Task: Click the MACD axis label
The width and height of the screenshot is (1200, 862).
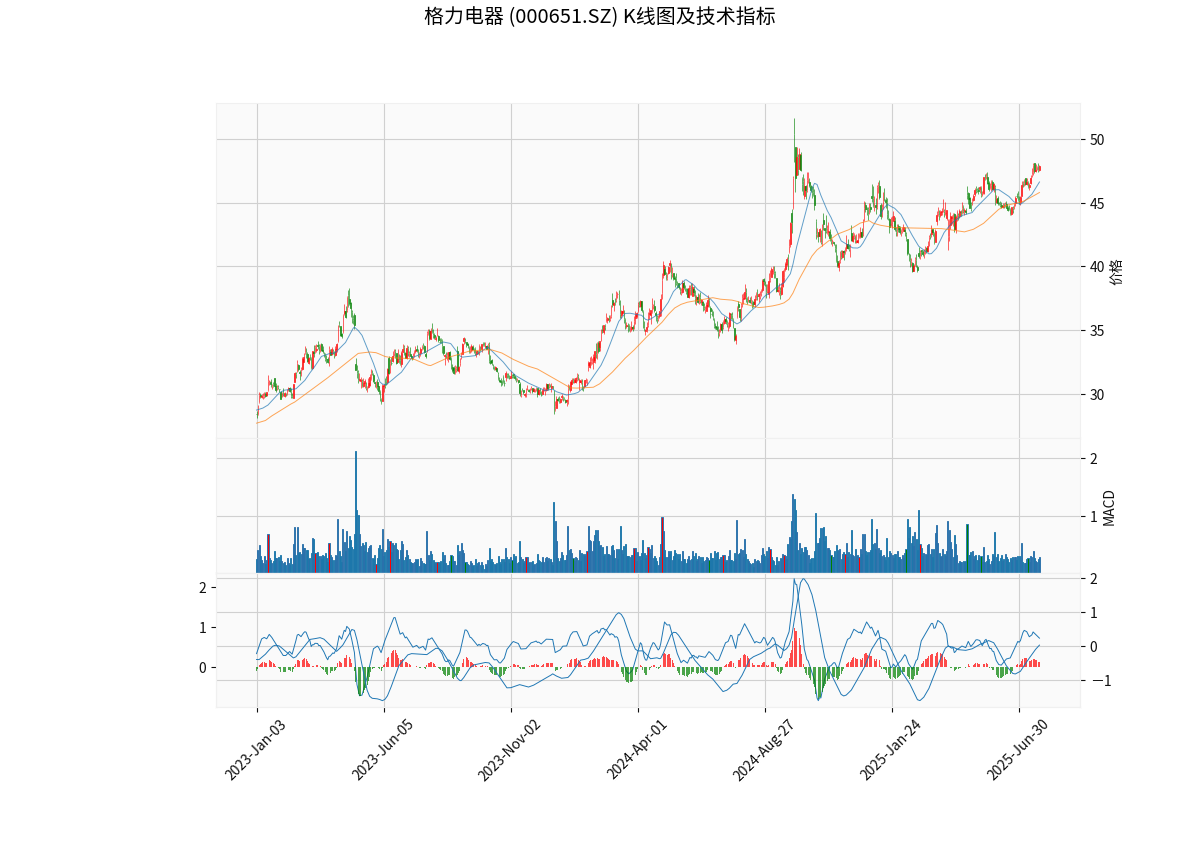Action: 1110,508
